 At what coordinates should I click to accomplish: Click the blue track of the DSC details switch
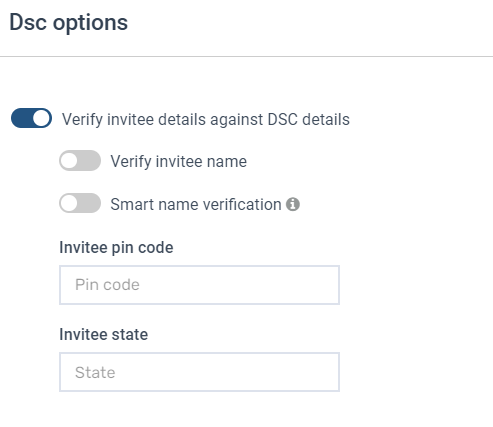point(21,118)
